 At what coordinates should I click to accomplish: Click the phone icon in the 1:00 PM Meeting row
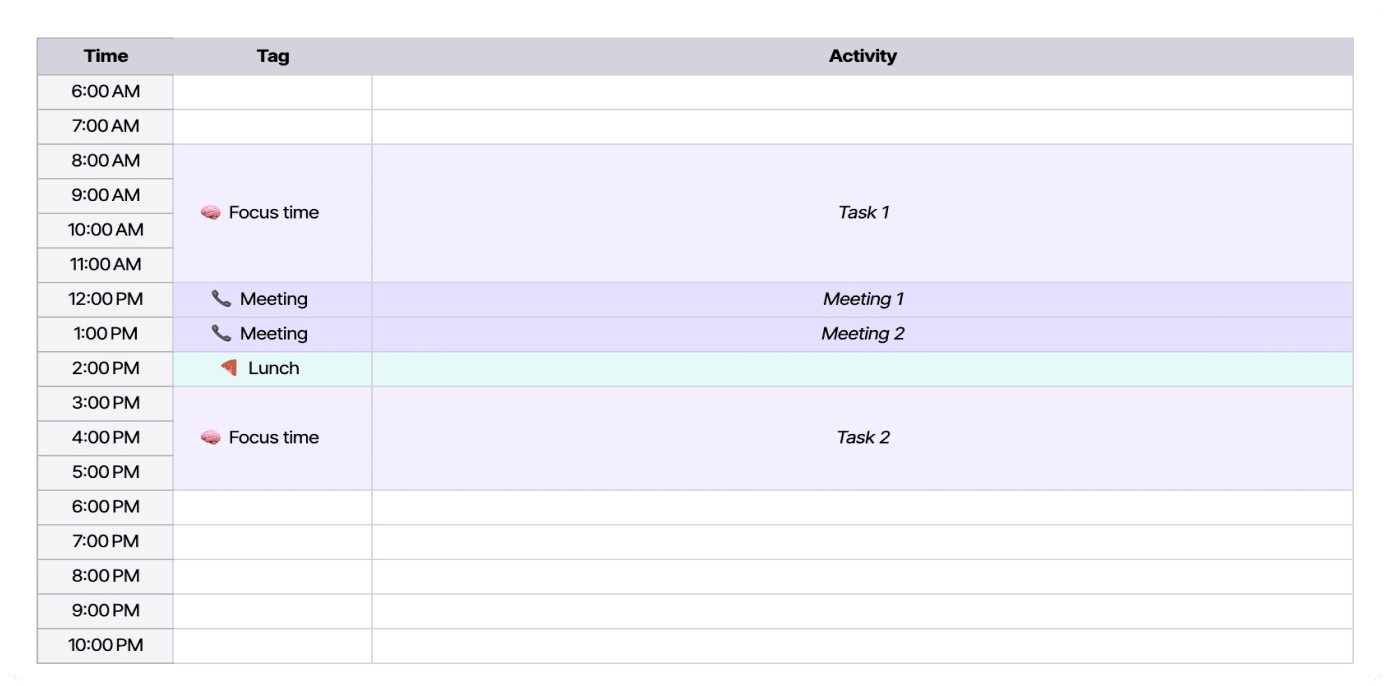pos(221,334)
